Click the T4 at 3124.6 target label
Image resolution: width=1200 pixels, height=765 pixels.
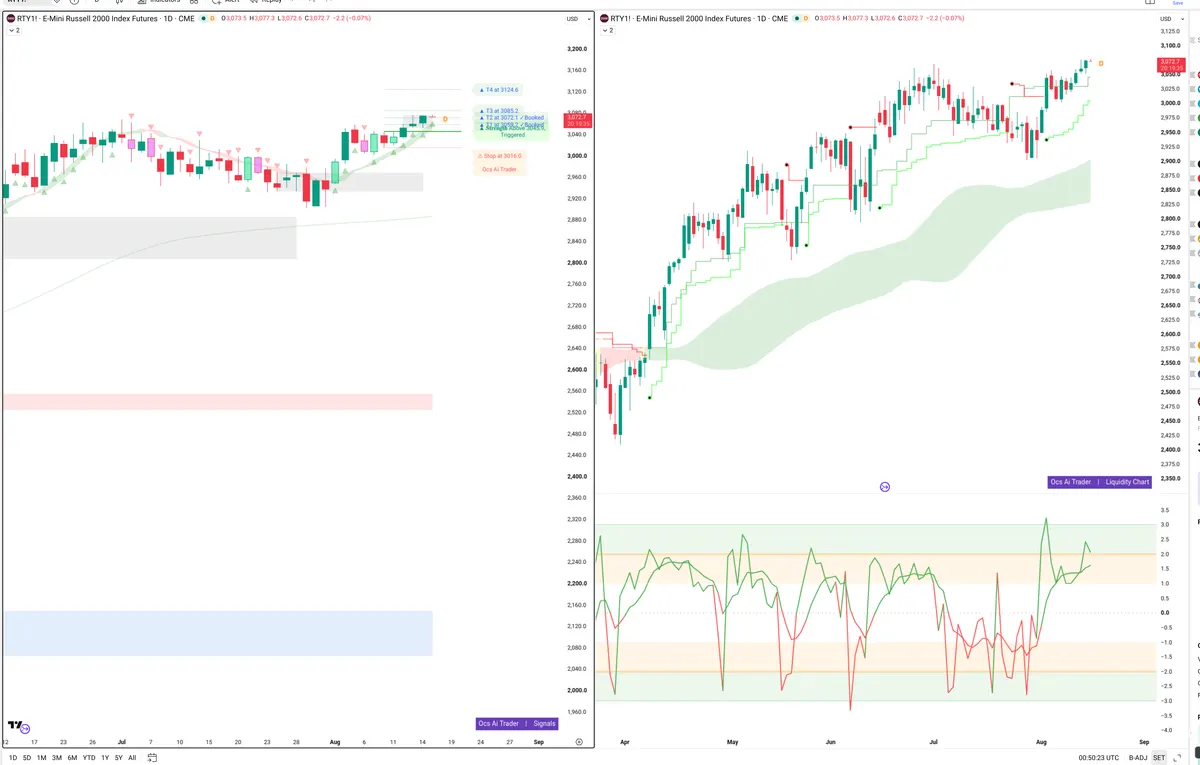pos(500,90)
